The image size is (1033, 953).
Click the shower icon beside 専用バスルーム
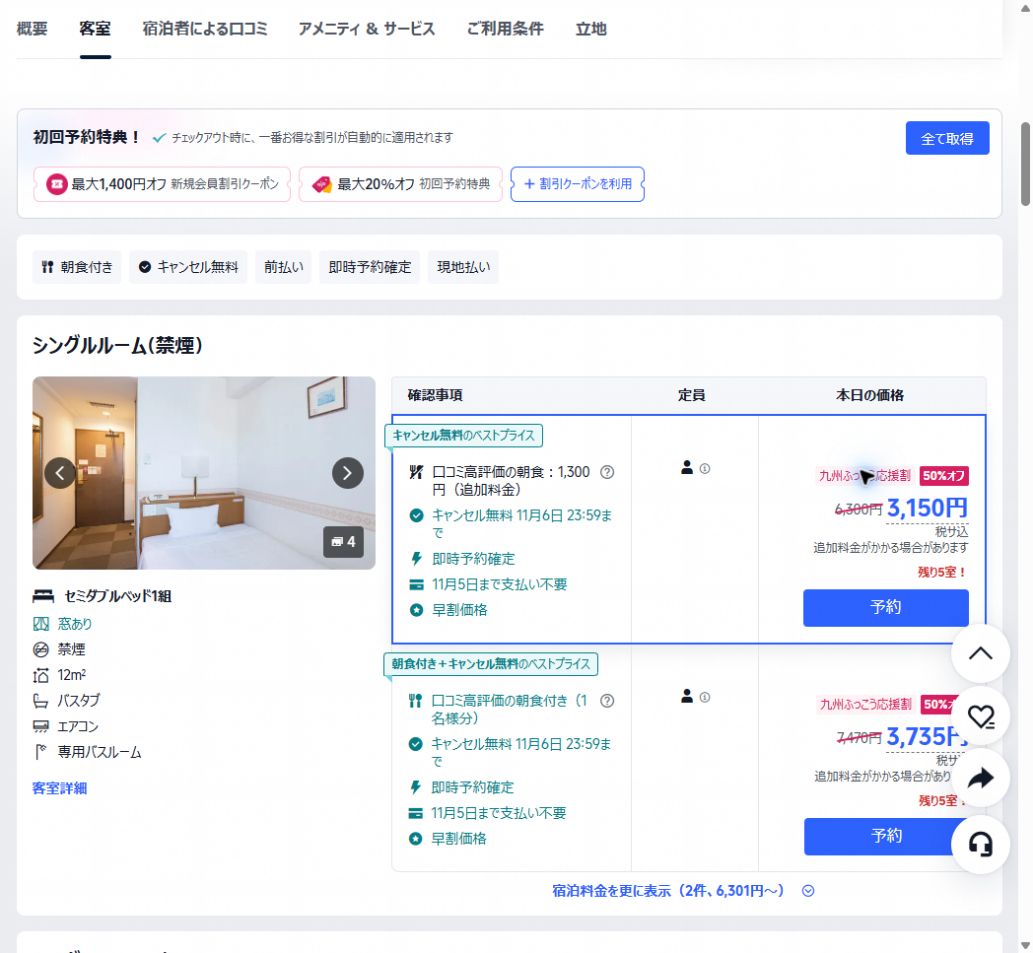(x=41, y=752)
